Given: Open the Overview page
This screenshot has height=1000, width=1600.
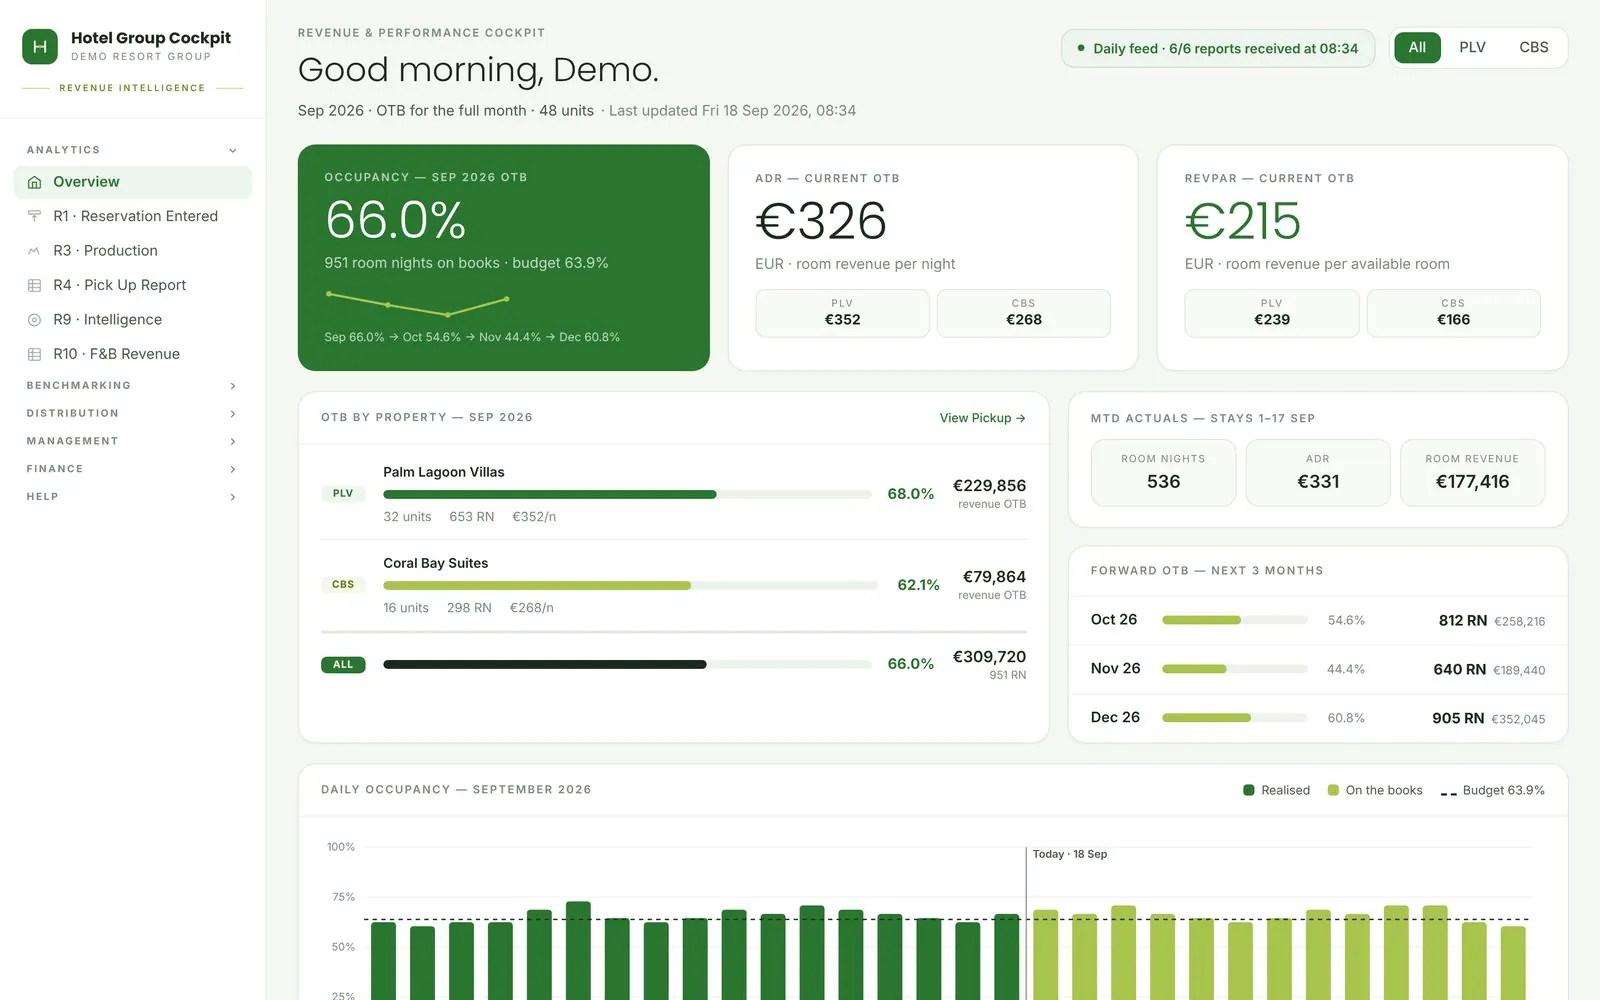Looking at the screenshot, I should [x=133, y=182].
